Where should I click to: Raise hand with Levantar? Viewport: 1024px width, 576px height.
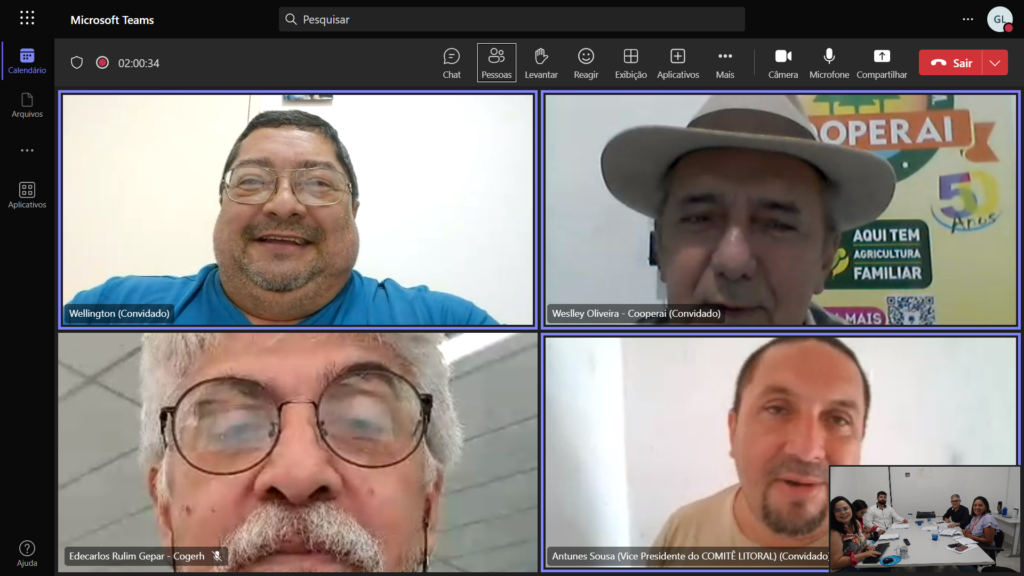point(541,63)
